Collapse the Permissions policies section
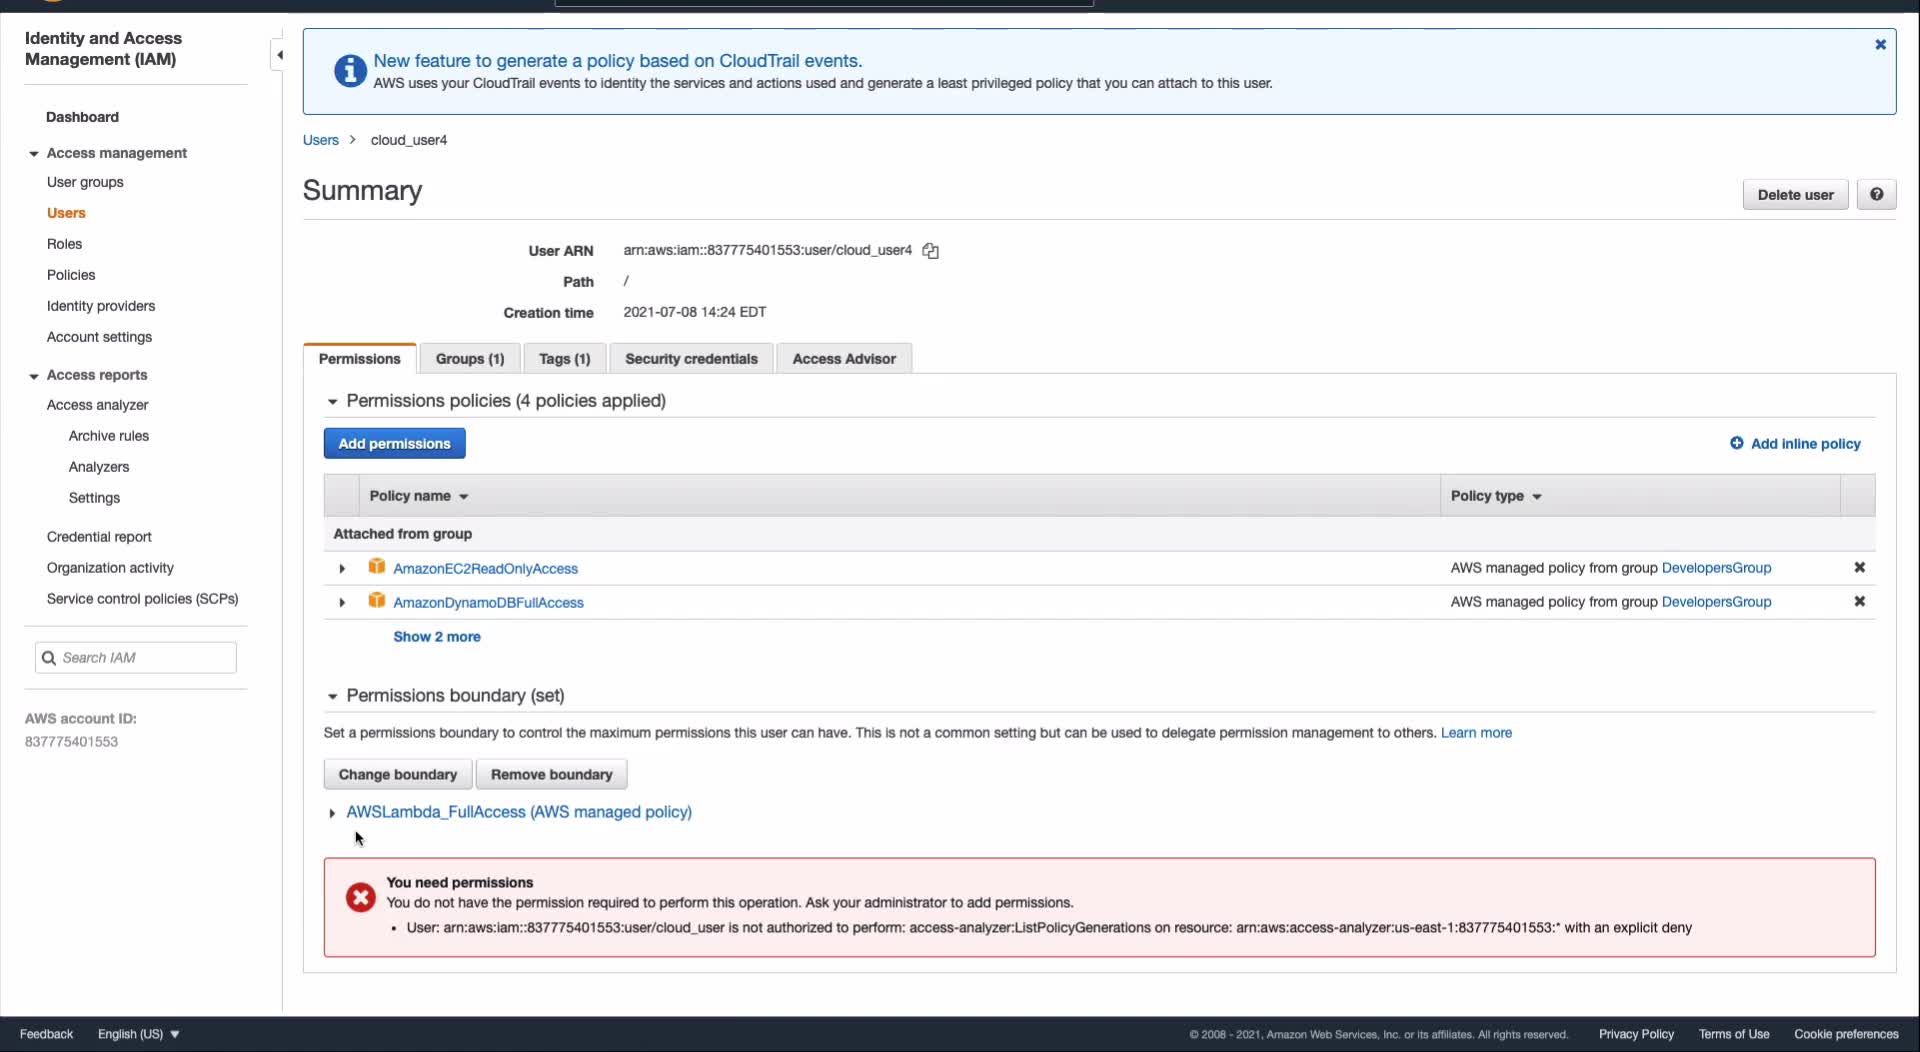The image size is (1920, 1052). pyautogui.click(x=332, y=402)
